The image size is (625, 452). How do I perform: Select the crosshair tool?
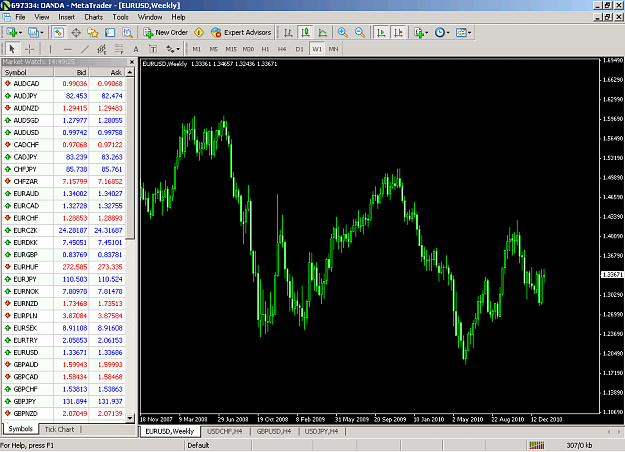(29, 49)
